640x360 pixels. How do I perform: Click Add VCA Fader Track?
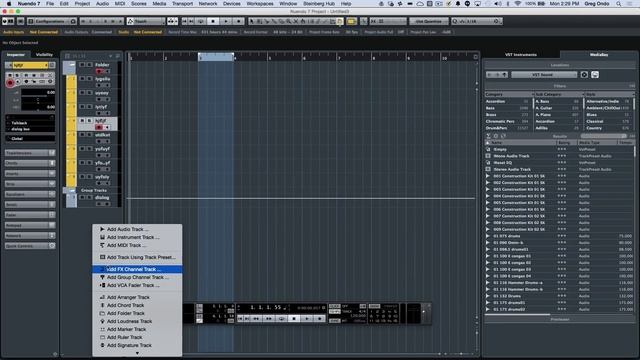pos(137,285)
